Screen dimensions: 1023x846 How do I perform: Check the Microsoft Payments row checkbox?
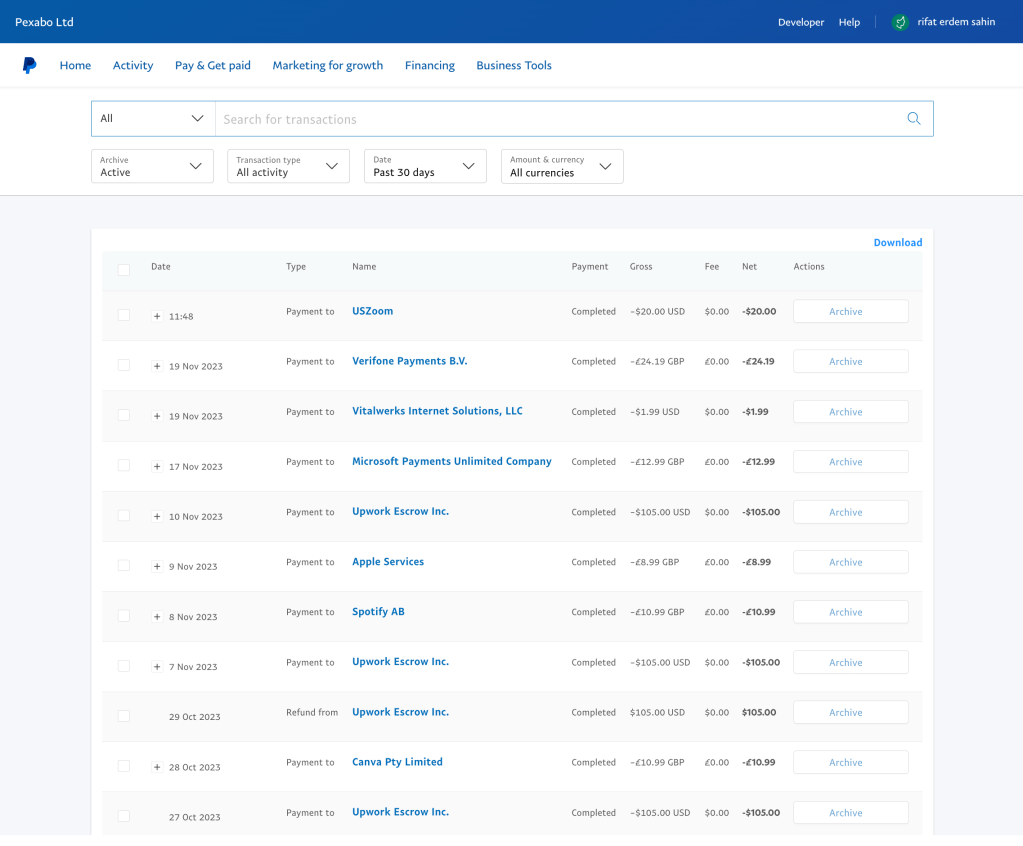click(123, 465)
